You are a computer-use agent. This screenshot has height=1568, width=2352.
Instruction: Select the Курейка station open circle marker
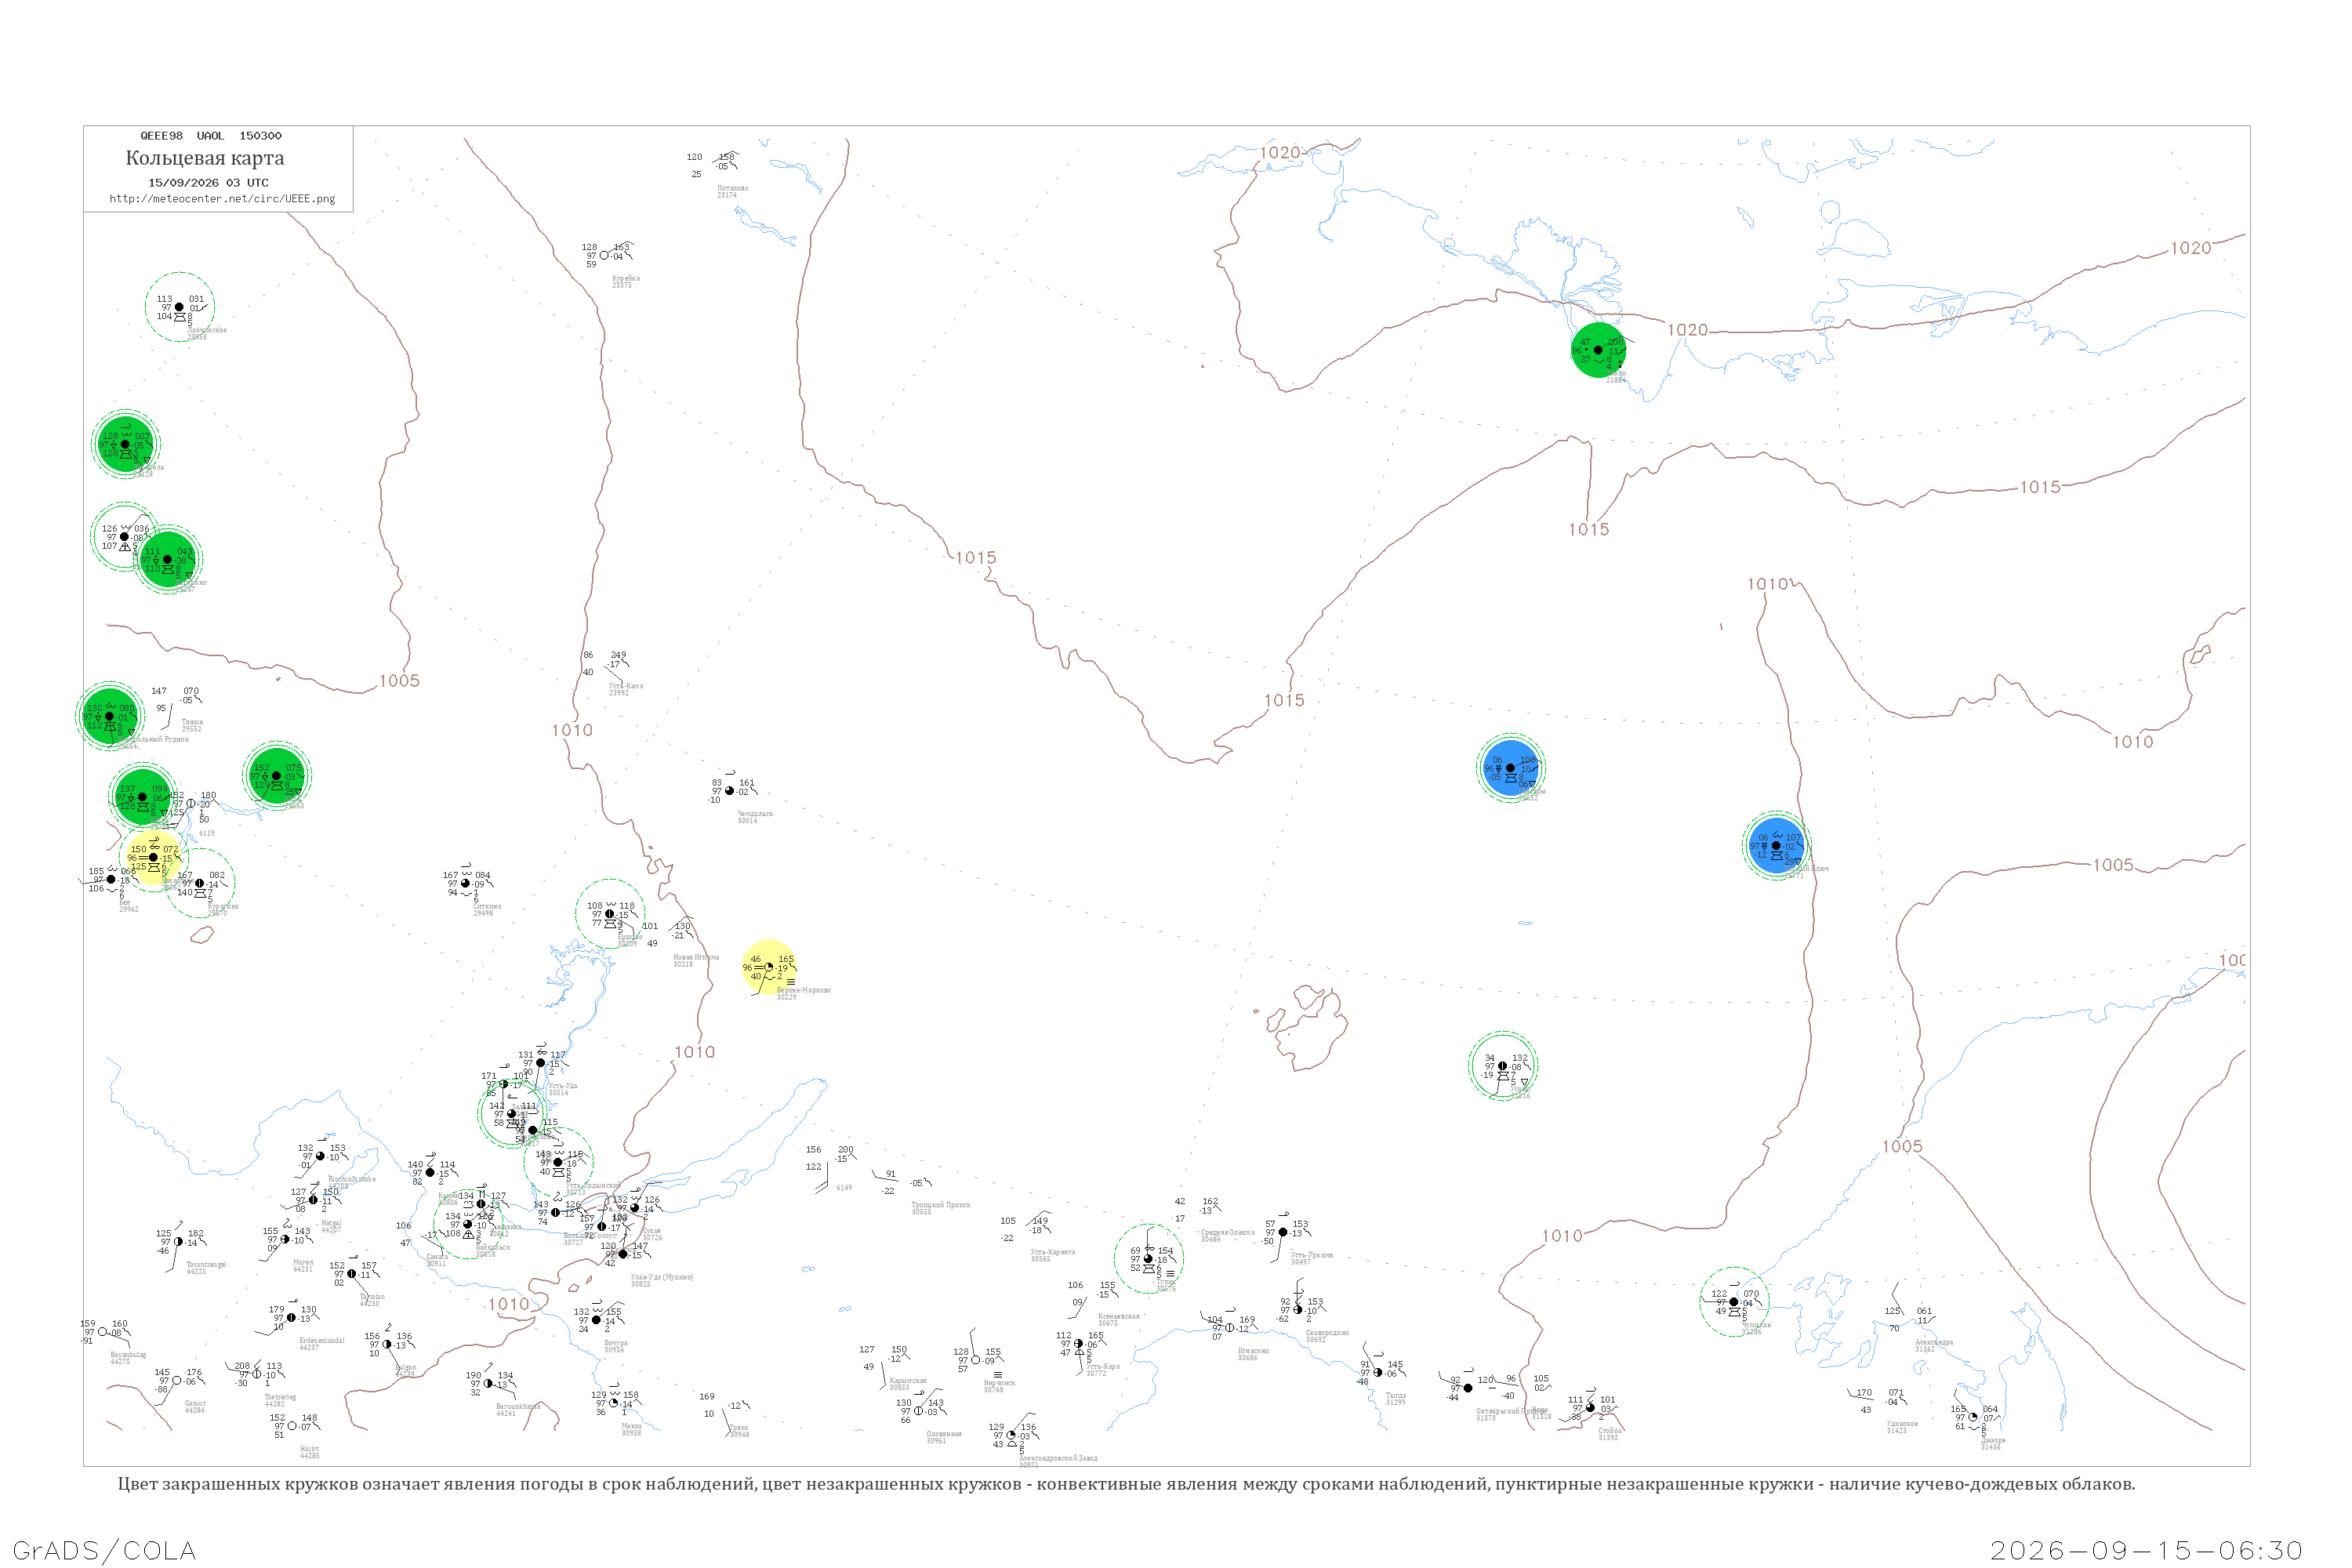(604, 256)
